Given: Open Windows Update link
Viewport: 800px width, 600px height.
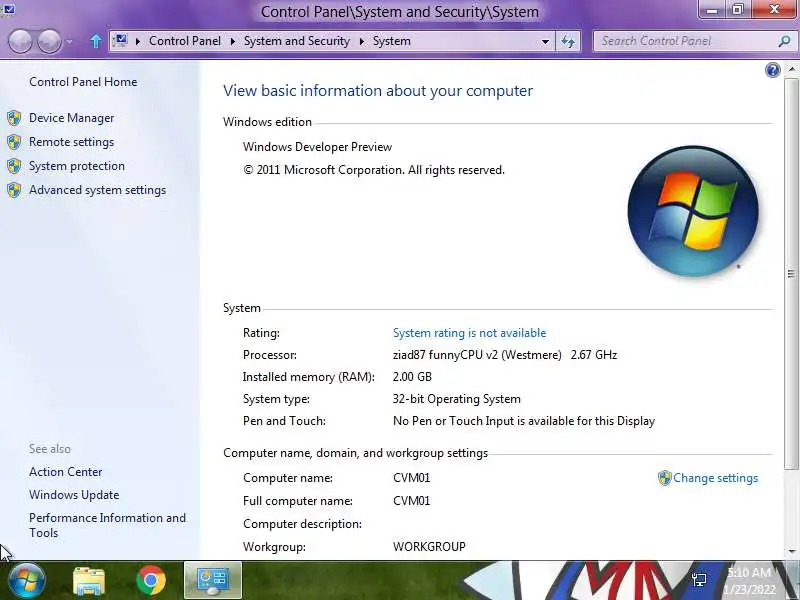Looking at the screenshot, I should tap(74, 495).
